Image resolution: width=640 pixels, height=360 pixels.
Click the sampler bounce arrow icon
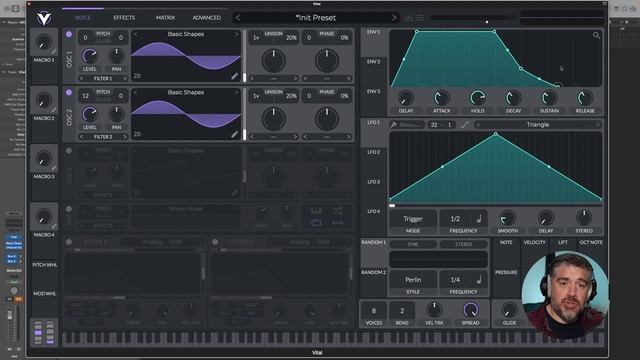click(x=337, y=223)
